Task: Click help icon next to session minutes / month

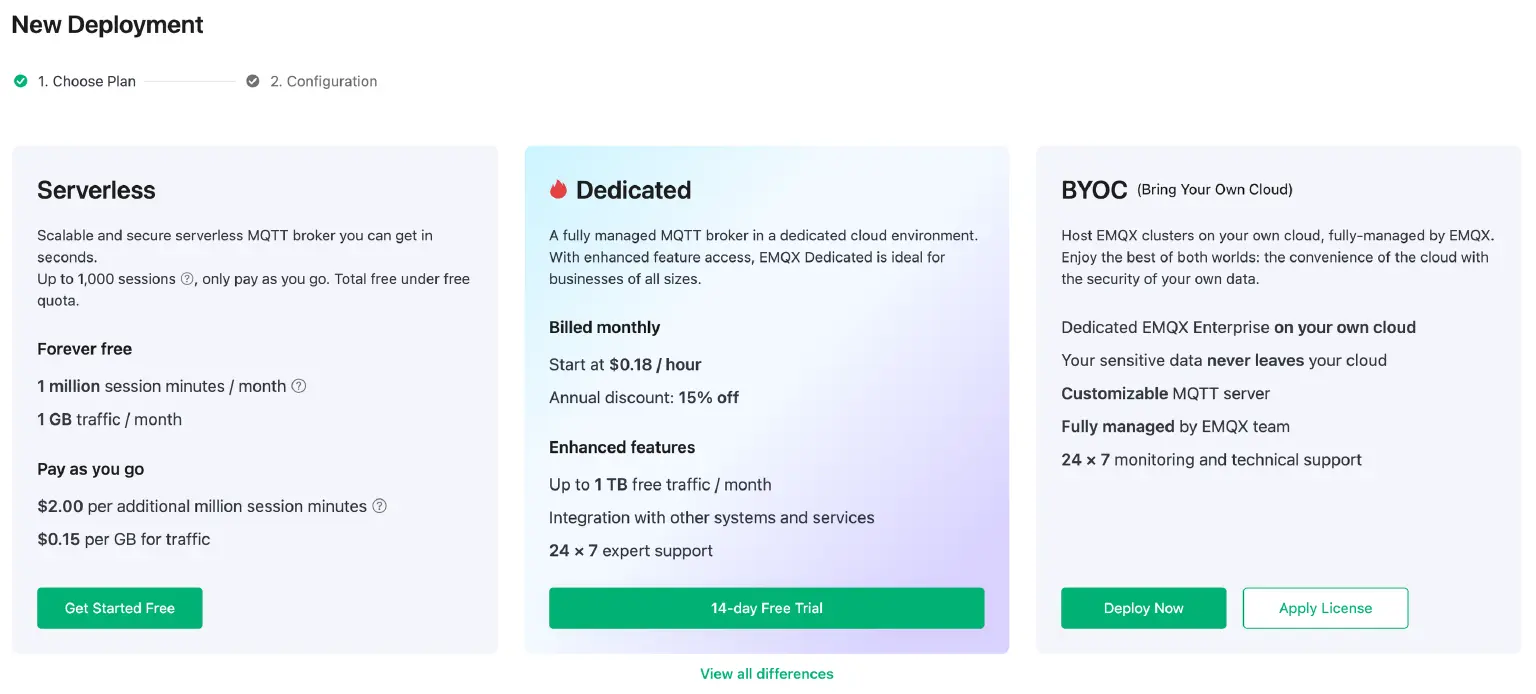Action: [298, 386]
